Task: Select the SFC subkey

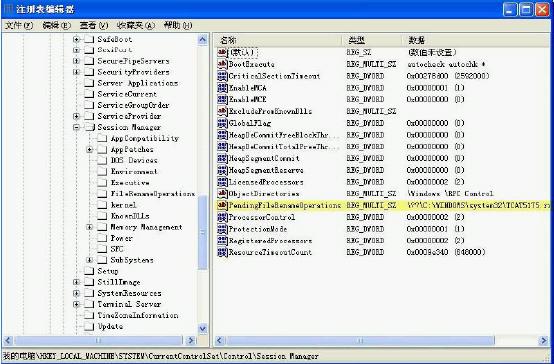Action: (117, 249)
